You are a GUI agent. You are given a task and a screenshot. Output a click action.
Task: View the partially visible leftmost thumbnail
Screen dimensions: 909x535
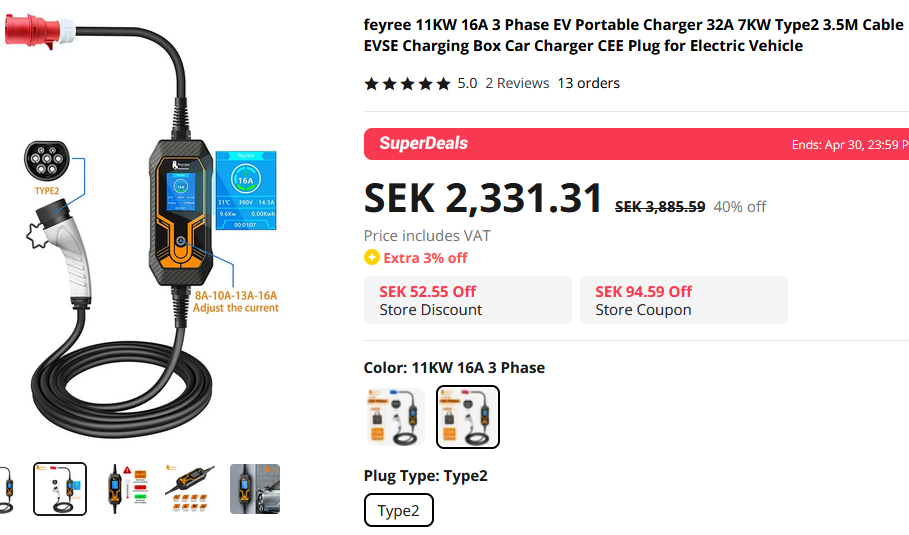[7, 489]
